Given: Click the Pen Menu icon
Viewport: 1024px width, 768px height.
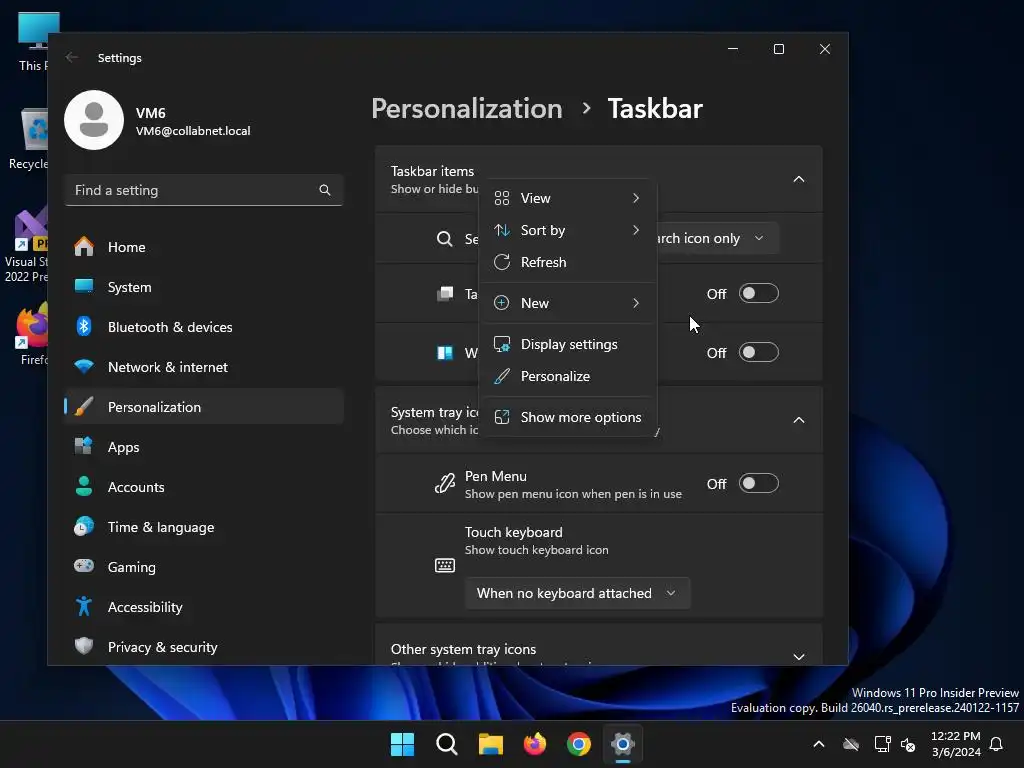Looking at the screenshot, I should [445, 483].
